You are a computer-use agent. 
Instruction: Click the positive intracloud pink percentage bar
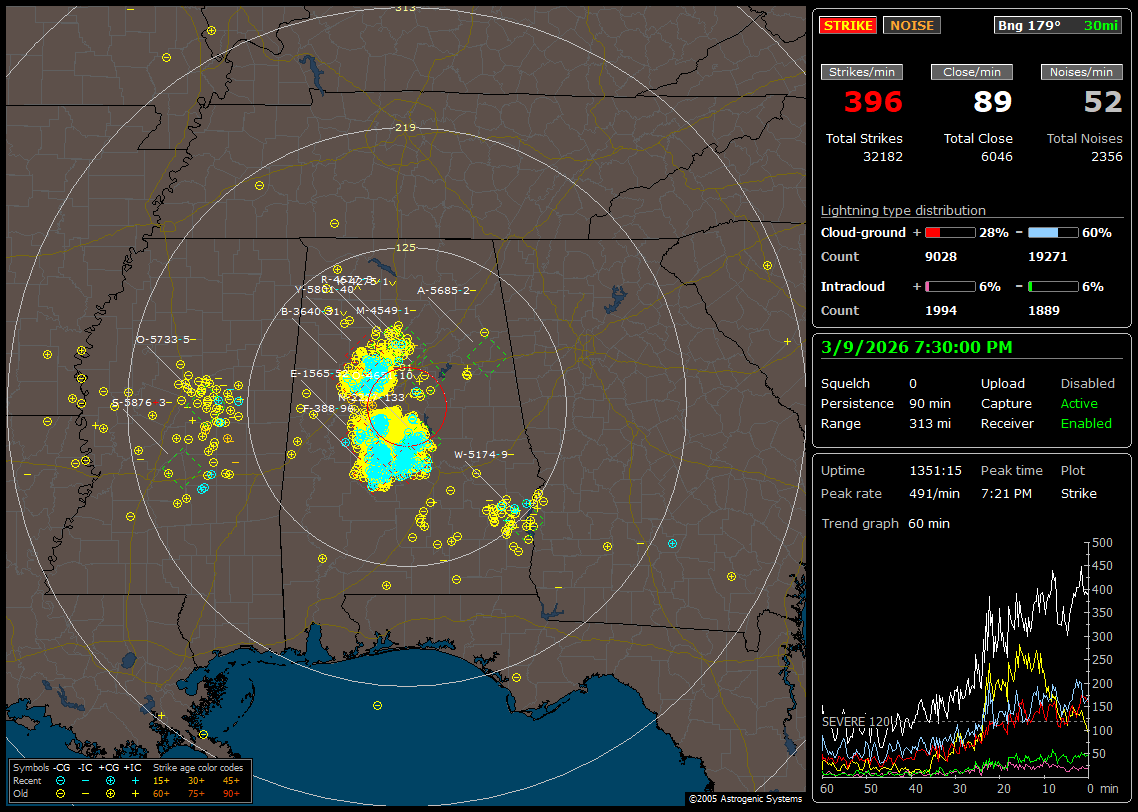pos(949,286)
